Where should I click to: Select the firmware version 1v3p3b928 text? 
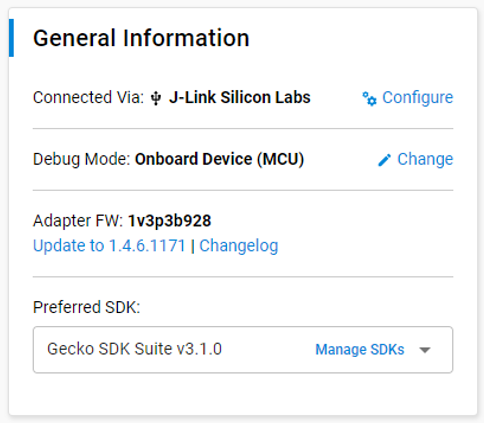[x=169, y=221]
